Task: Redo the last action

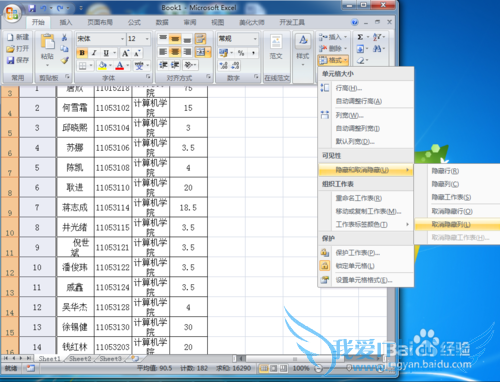Action: pos(60,8)
